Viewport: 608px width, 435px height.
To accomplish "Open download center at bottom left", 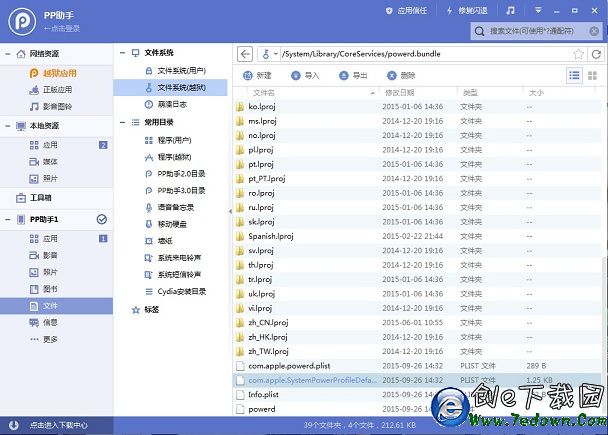I will 57,425.
